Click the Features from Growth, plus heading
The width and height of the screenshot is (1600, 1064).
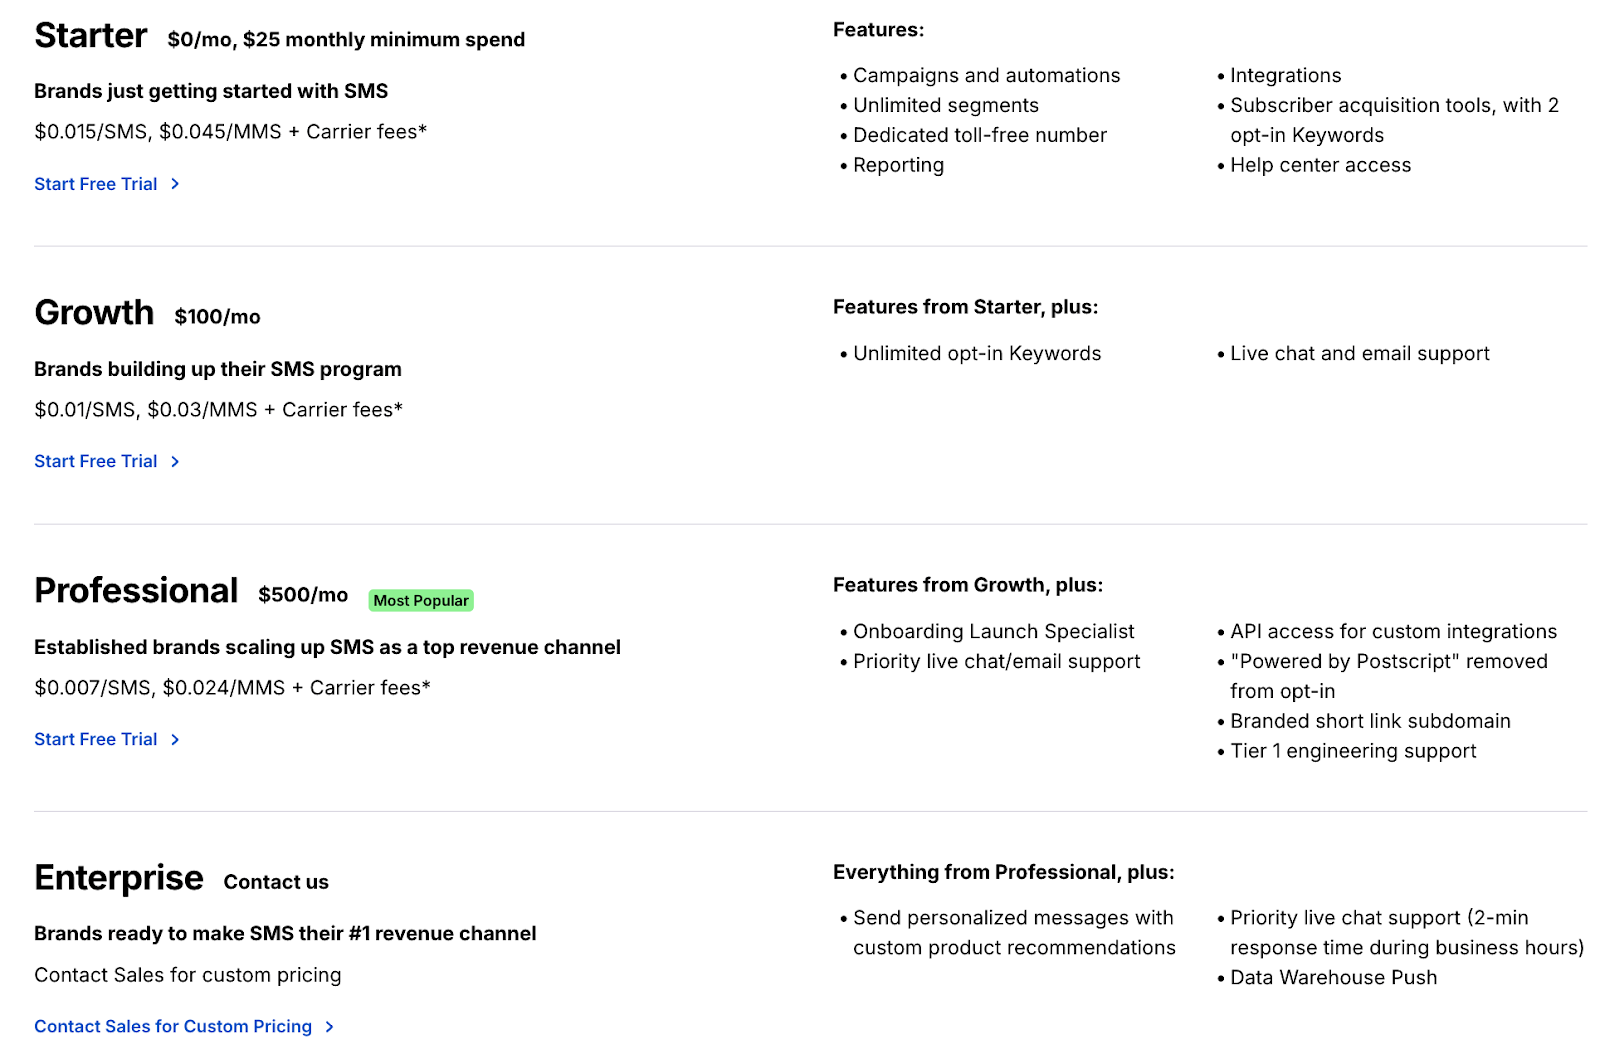pos(968,585)
